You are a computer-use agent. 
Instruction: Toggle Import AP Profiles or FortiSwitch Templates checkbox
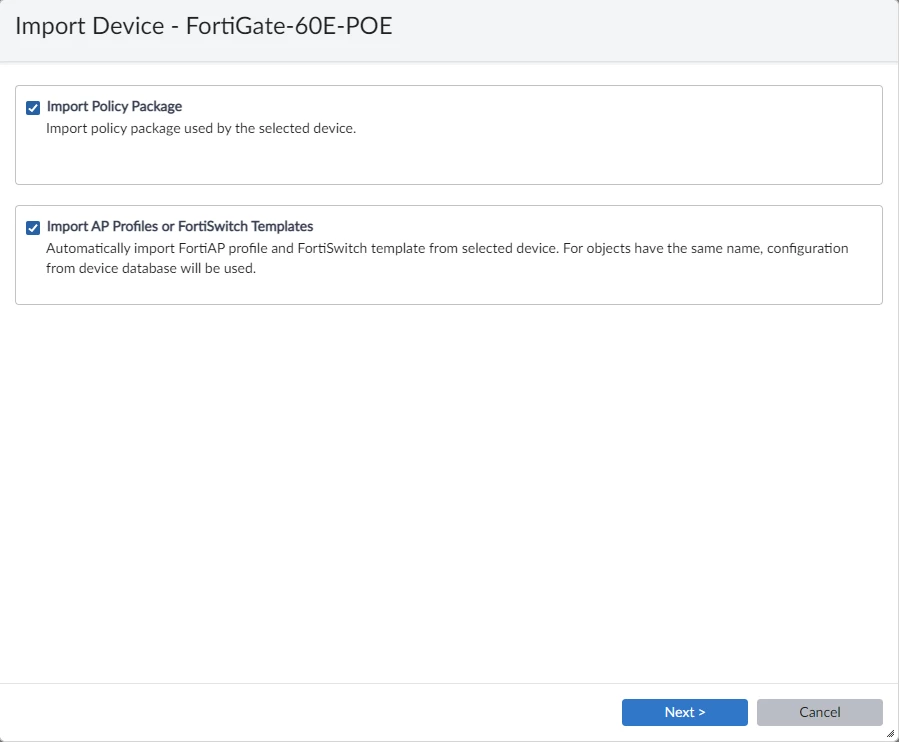click(33, 228)
